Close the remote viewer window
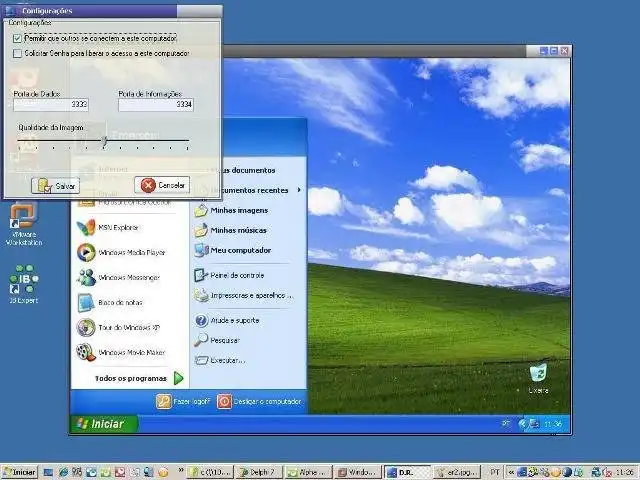640x480 pixels. 564,51
